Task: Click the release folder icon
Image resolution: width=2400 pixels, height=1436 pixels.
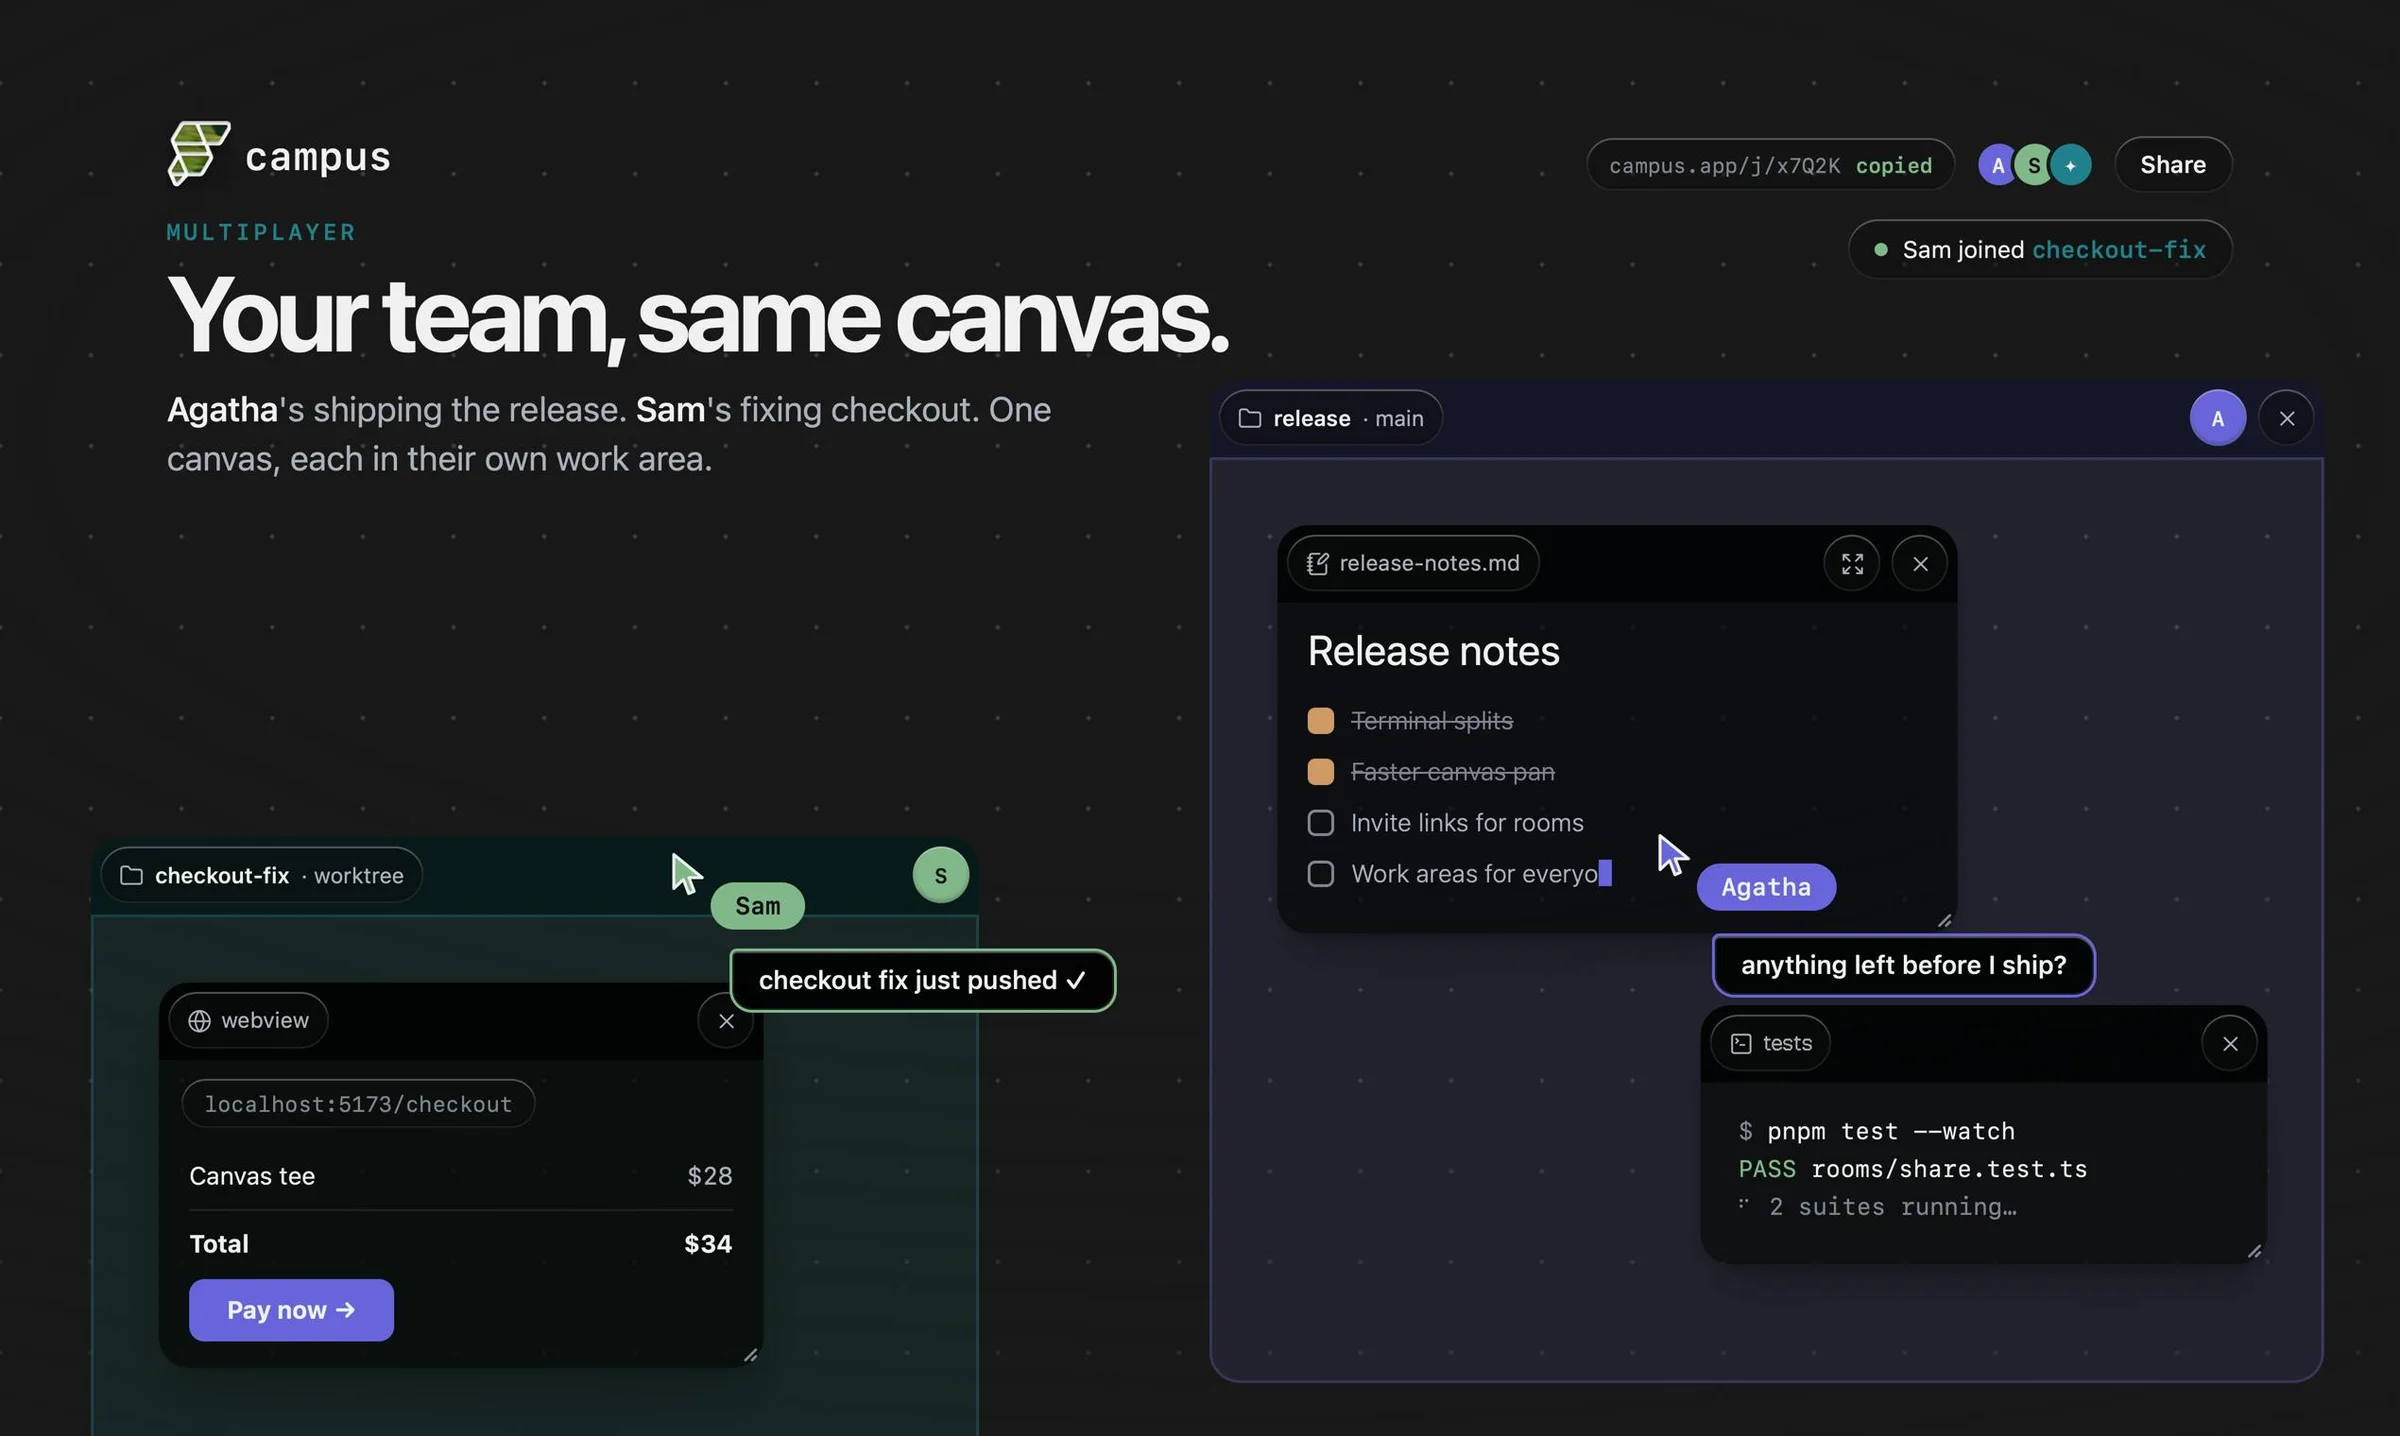Action: (x=1250, y=418)
